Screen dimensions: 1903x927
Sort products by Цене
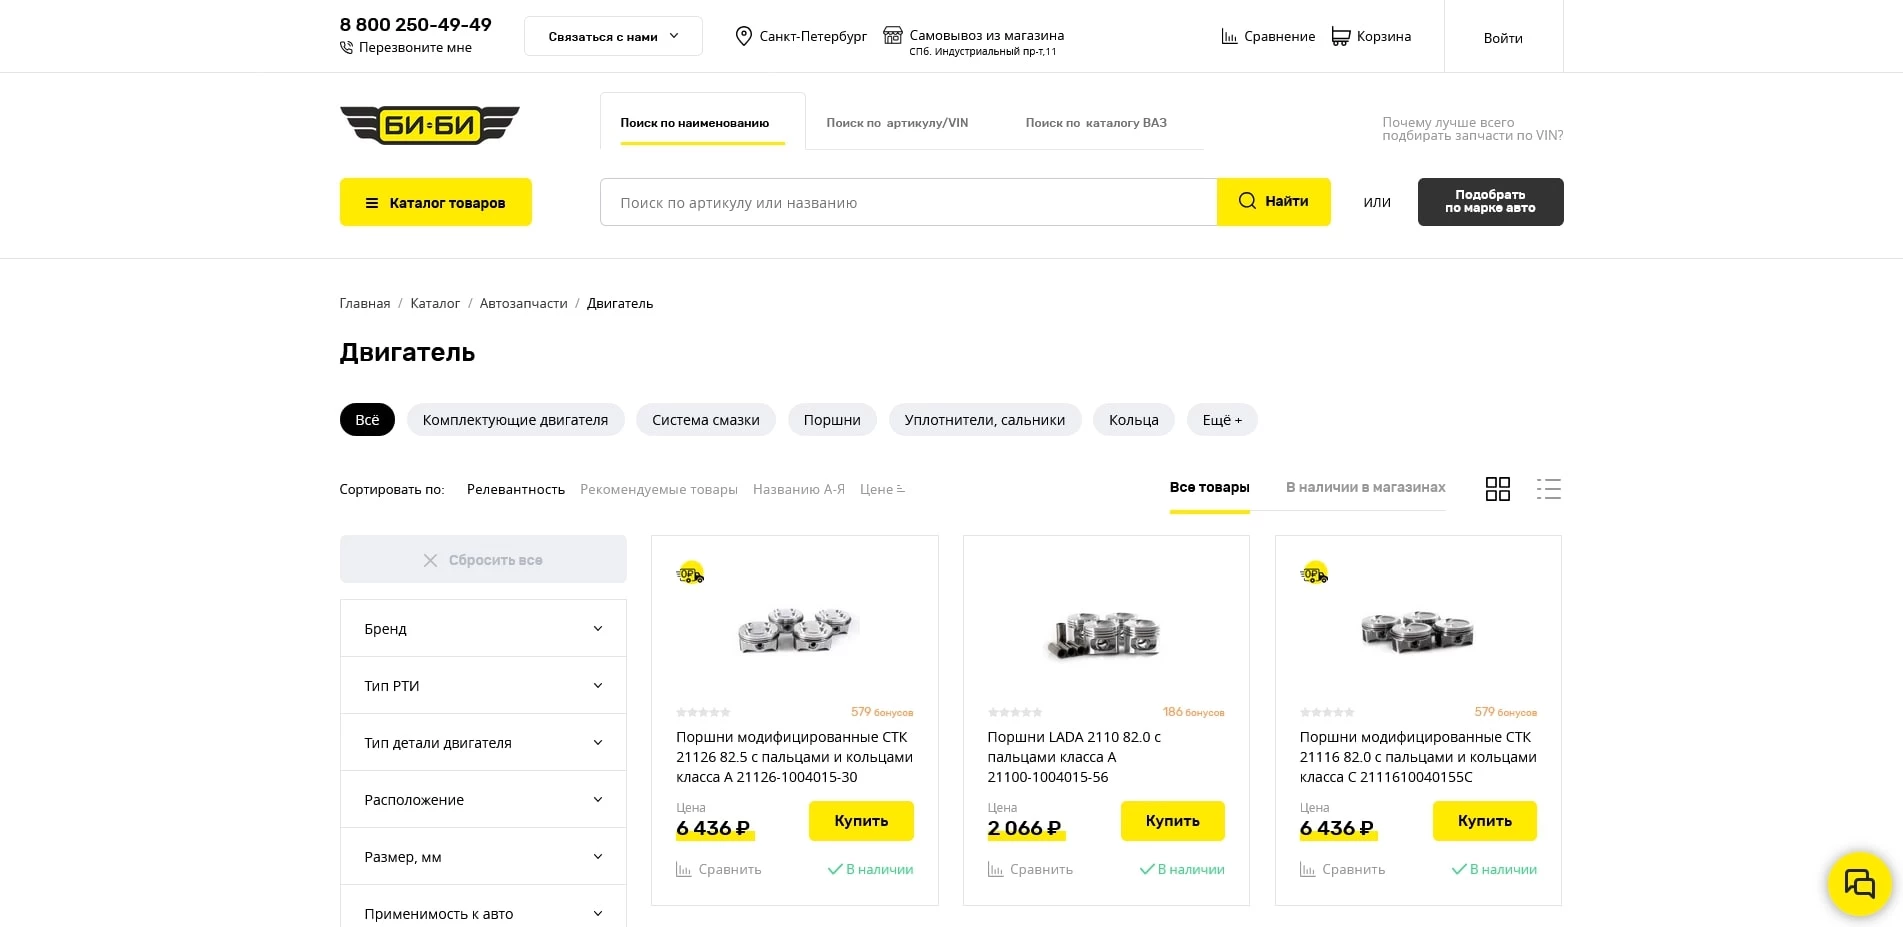coord(881,490)
